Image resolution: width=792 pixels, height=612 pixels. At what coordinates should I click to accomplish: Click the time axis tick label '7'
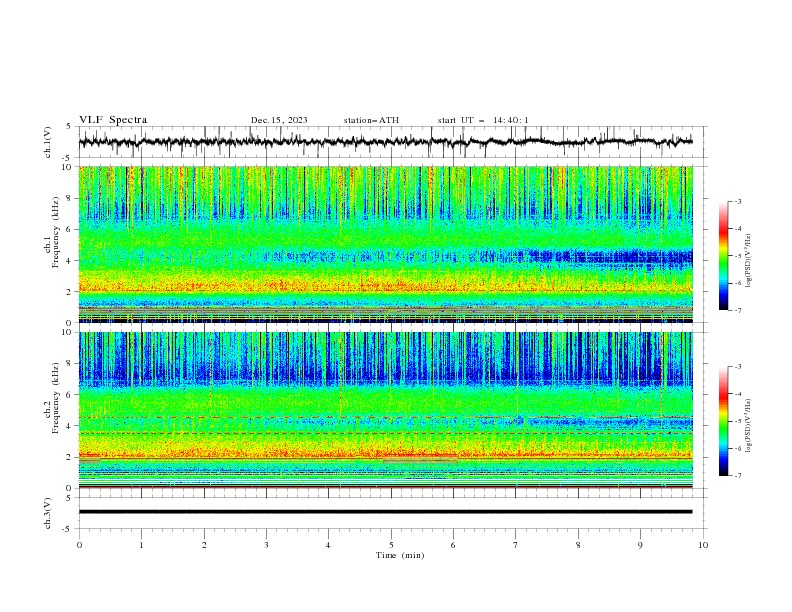click(x=516, y=545)
